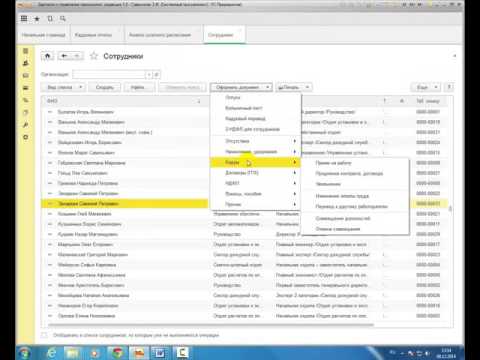Viewport: 480px width, 360px height.
Task: Expand the Договоры (ГПХ) submenu
Action: coord(256,173)
